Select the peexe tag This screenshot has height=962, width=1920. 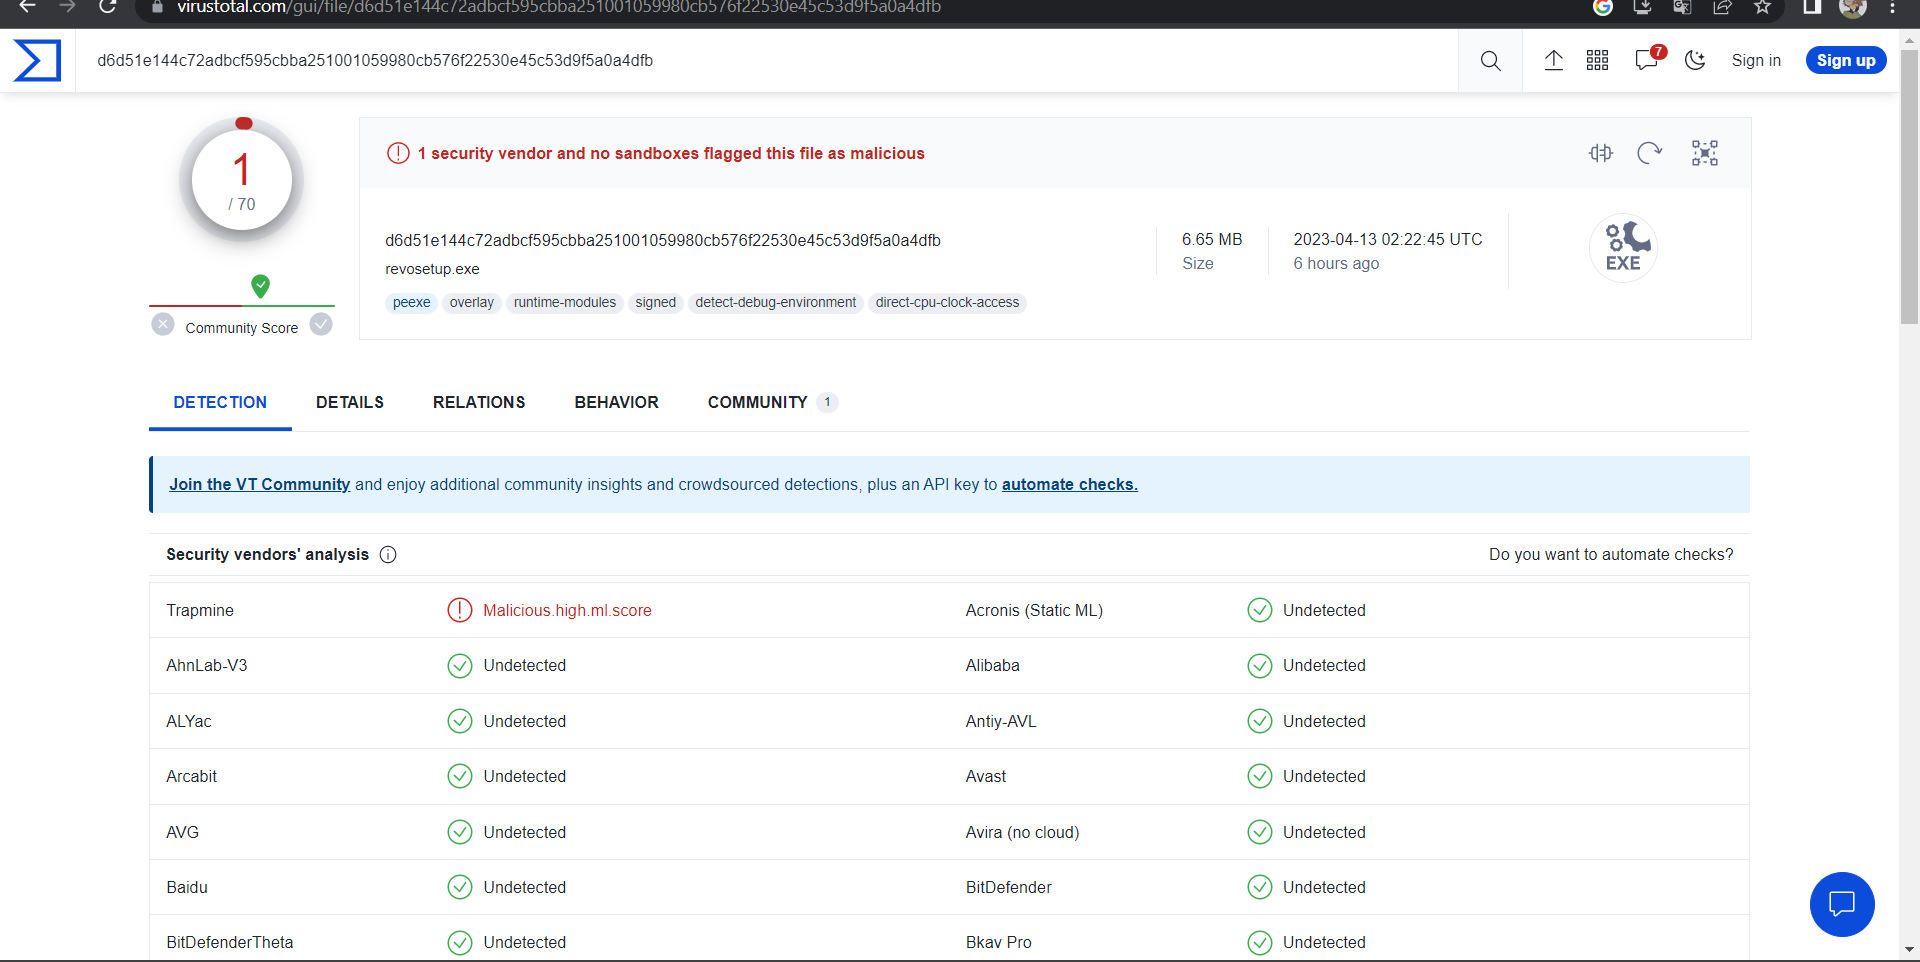click(x=412, y=303)
